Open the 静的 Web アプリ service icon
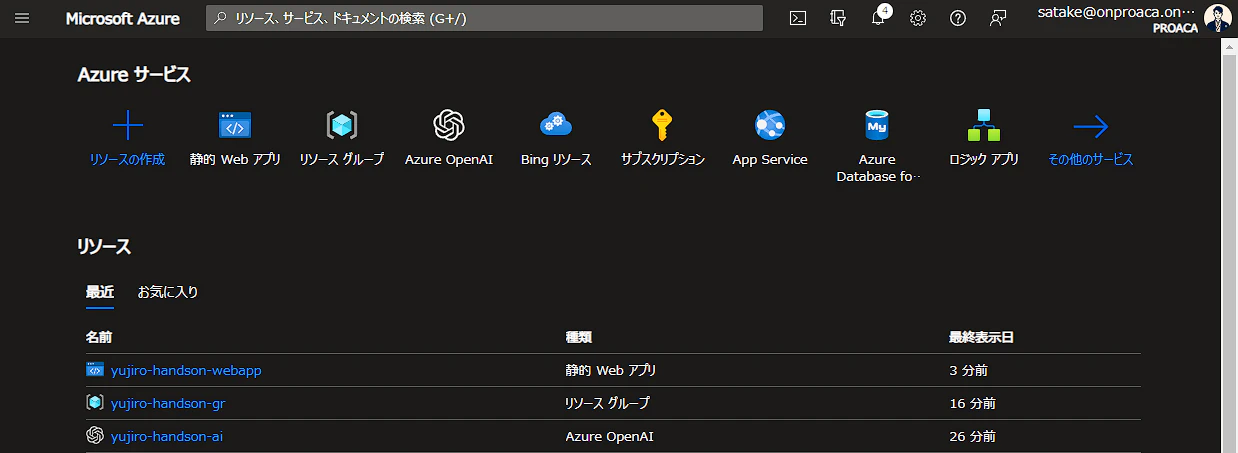This screenshot has height=453, width=1238. (x=235, y=125)
